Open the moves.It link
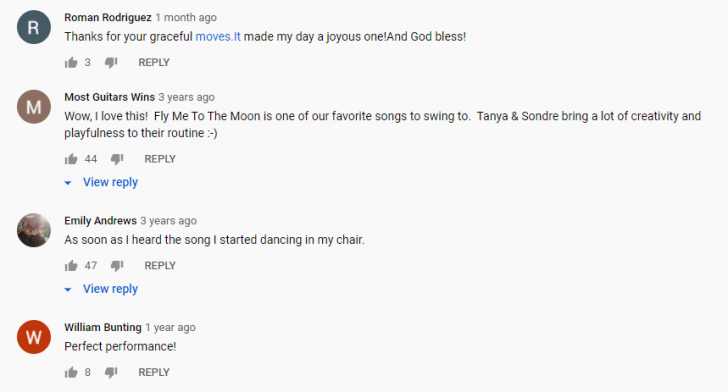This screenshot has width=728, height=392. coord(218,37)
